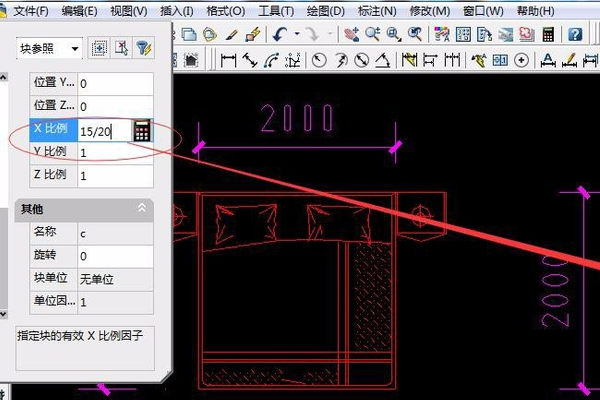Select the Center Mark tool
The height and width of the screenshot is (400, 600).
point(521,60)
